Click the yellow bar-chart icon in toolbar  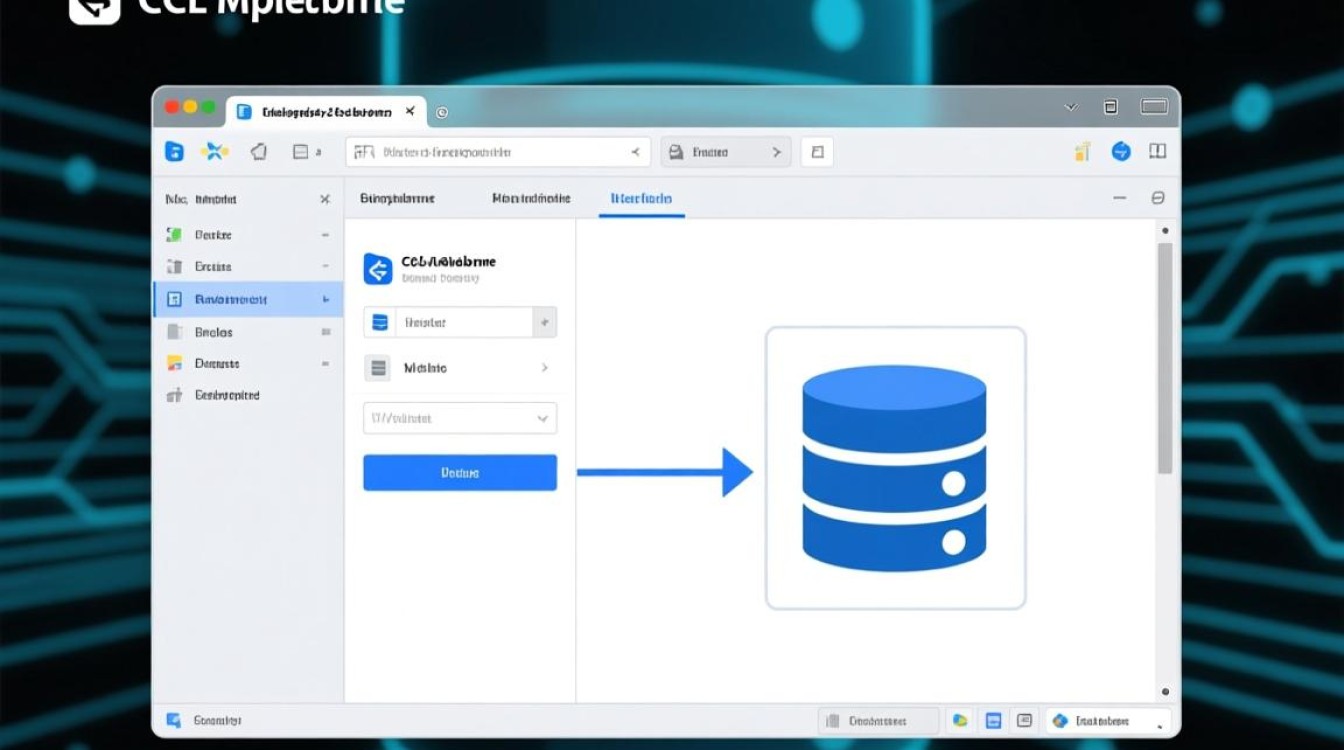[x=1082, y=152]
